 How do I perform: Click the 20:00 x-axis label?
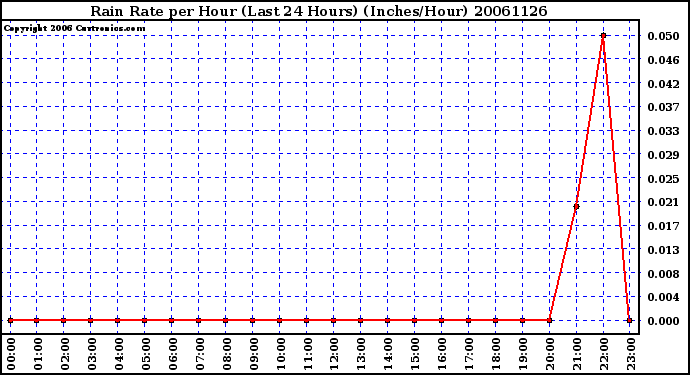(x=550, y=354)
